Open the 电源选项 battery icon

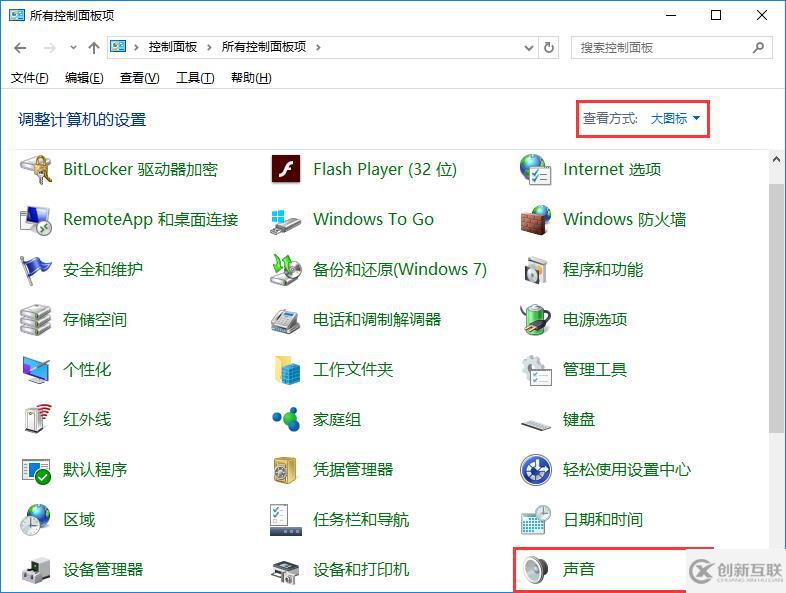click(x=535, y=319)
